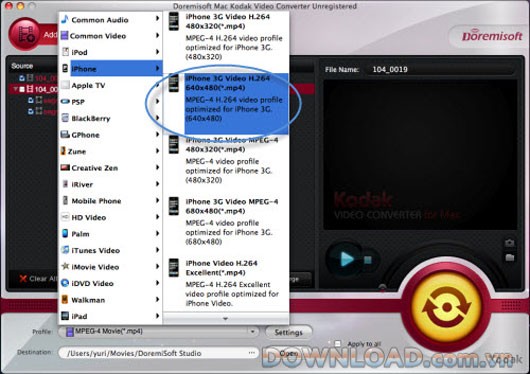This screenshot has height=374, width=530.
Task: Click the Open destination button
Action: [288, 353]
